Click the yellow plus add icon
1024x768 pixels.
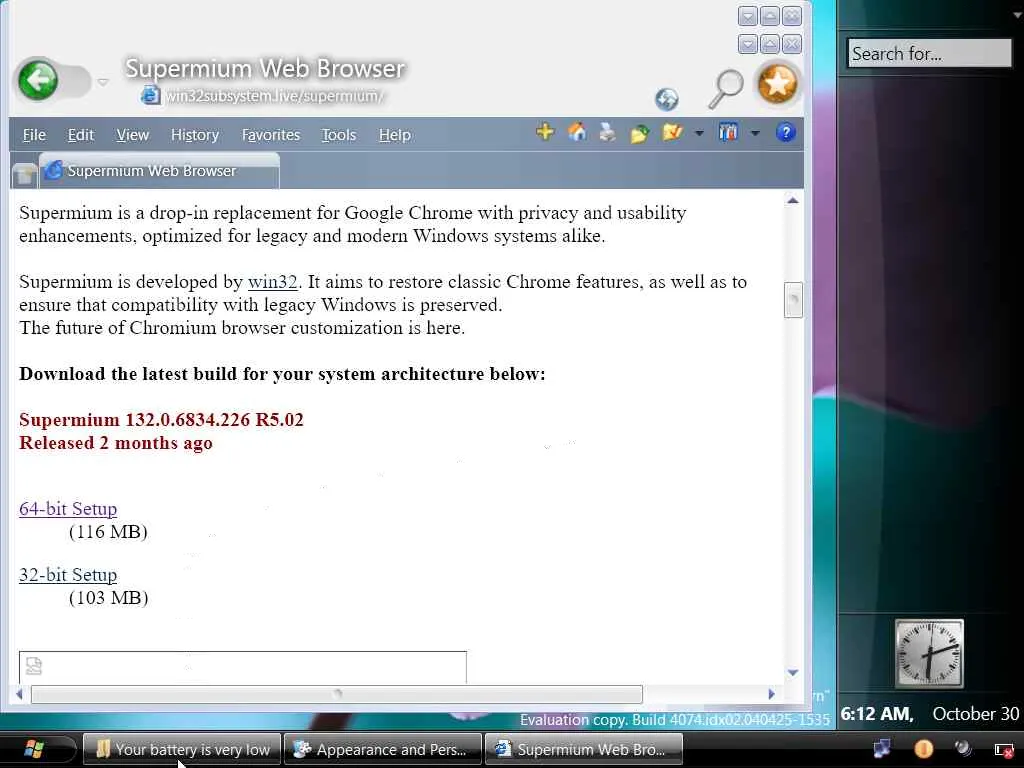545,133
